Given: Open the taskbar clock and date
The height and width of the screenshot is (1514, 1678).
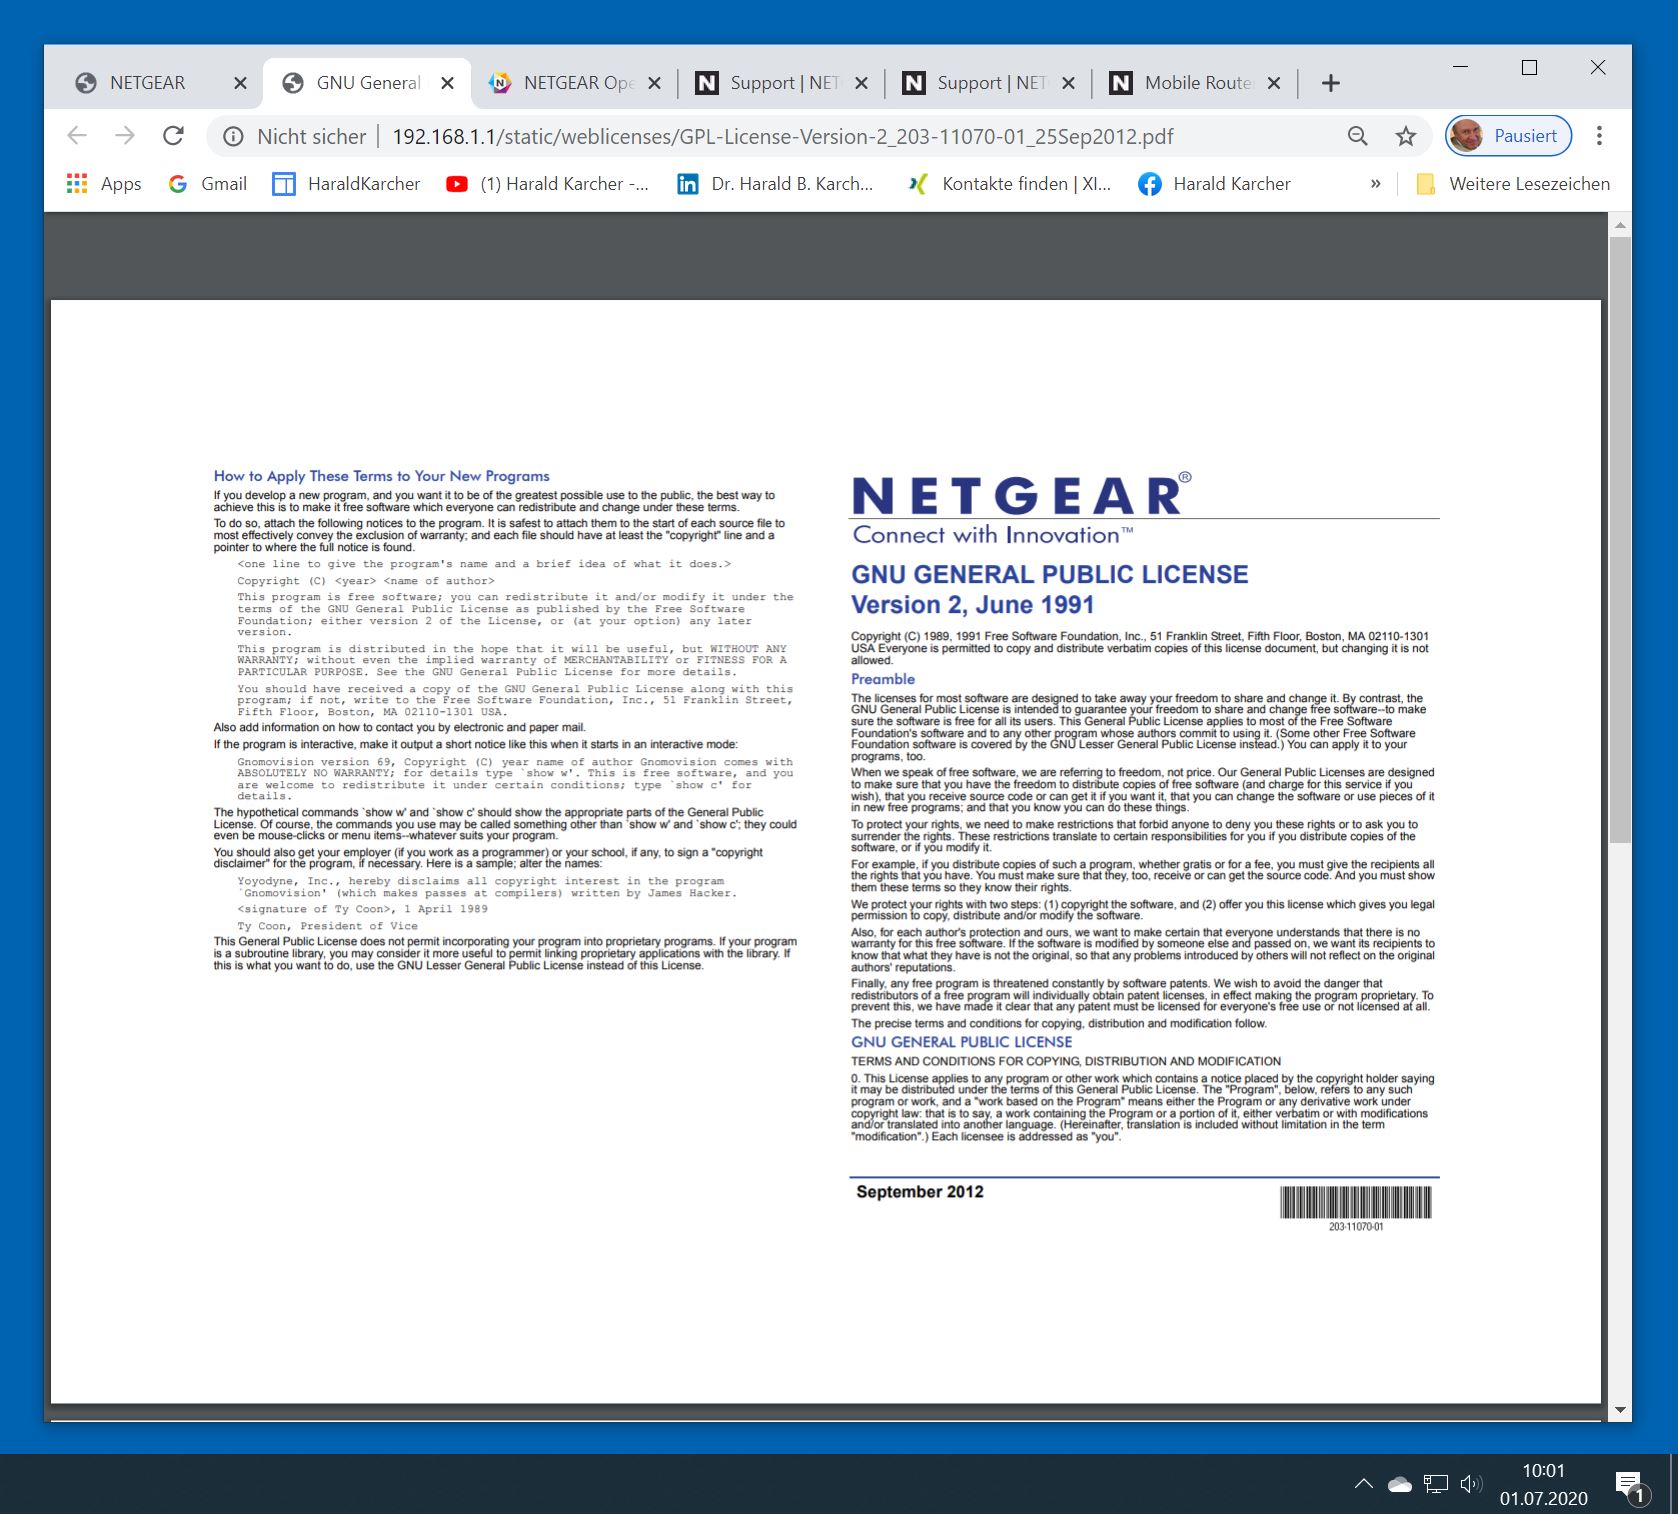Looking at the screenshot, I should click(1543, 1484).
